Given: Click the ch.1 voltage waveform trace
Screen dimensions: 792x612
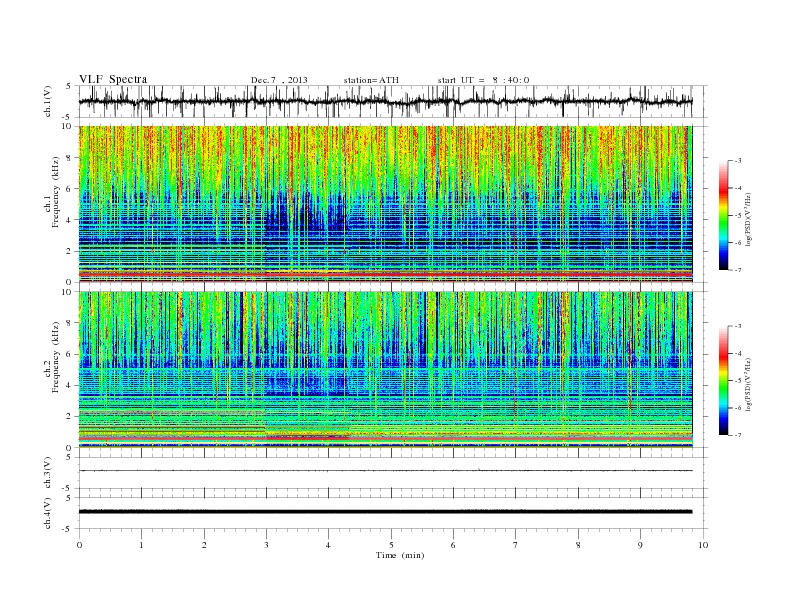Looking at the screenshot, I should pyautogui.click(x=385, y=101).
